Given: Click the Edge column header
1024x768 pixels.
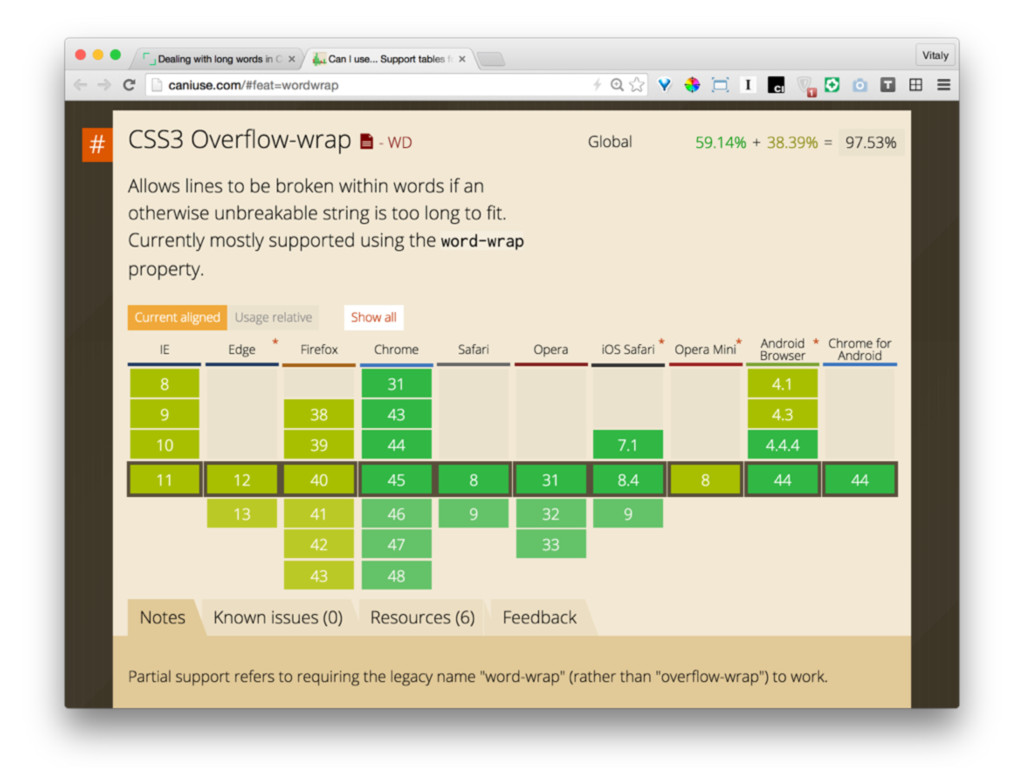Looking at the screenshot, I should [242, 349].
